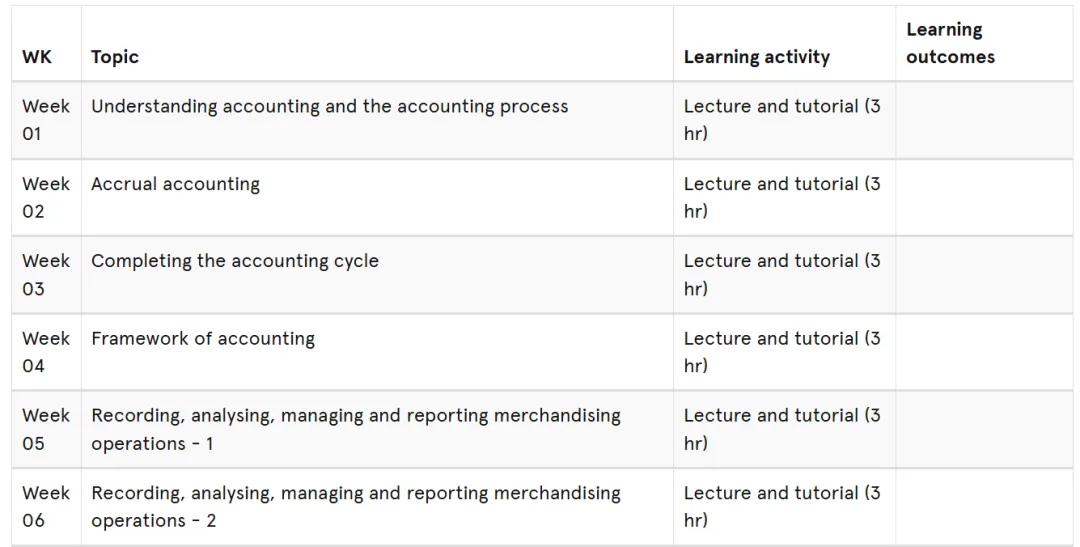Image resolution: width=1080 pixels, height=547 pixels.
Task: Click the Topic column header
Action: pyautogui.click(x=115, y=56)
